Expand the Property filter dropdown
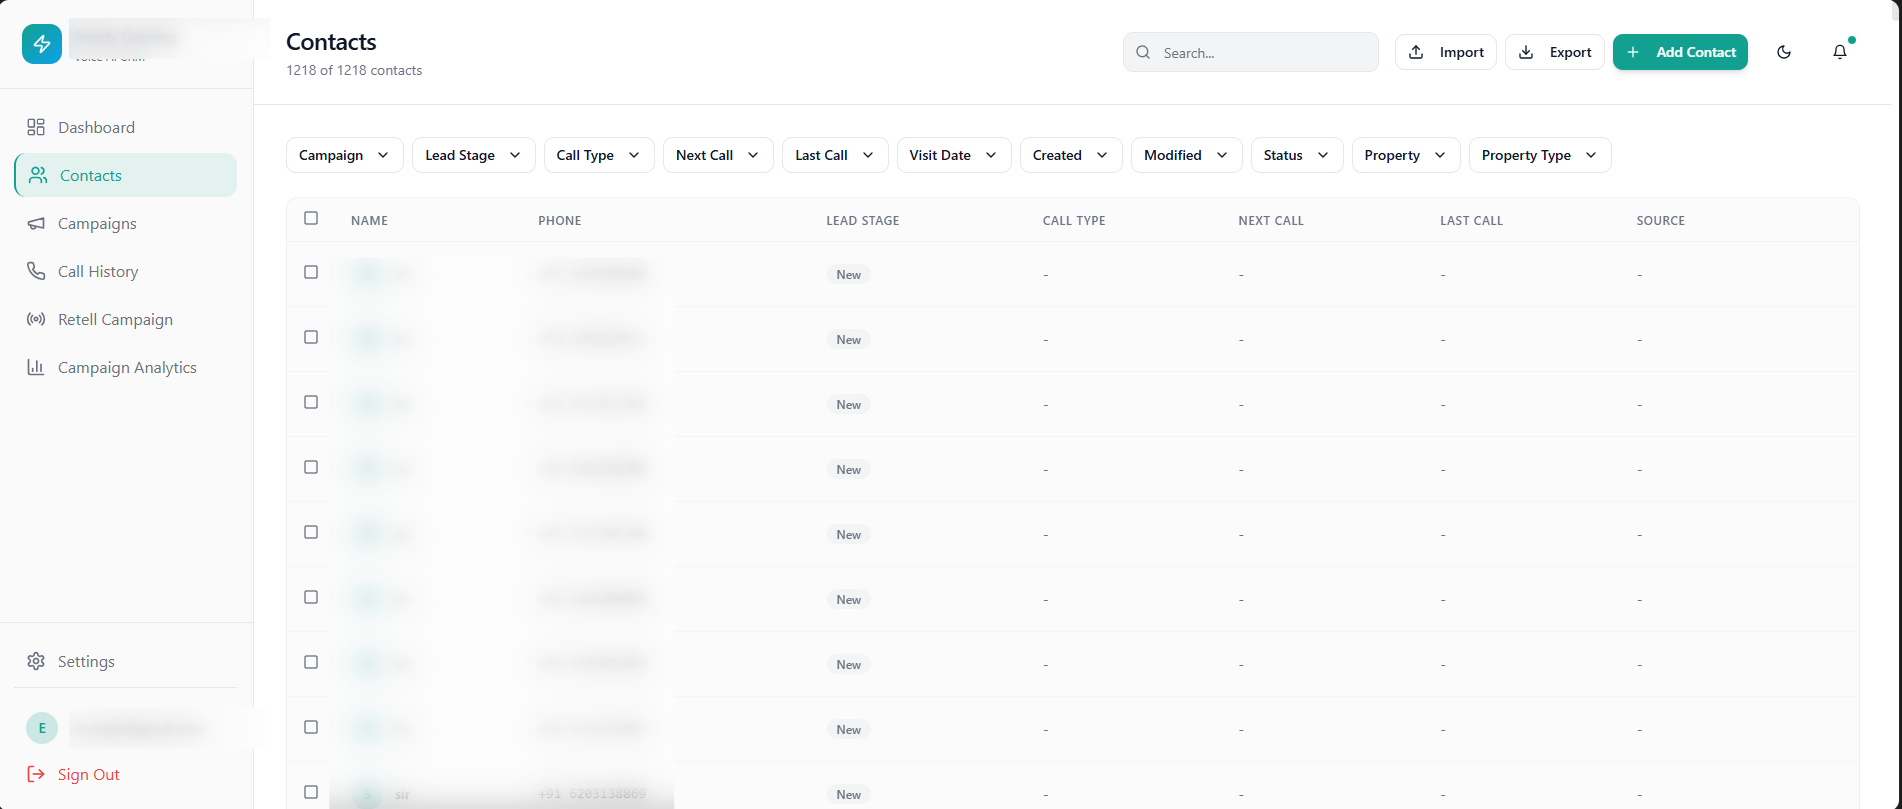 point(1406,155)
